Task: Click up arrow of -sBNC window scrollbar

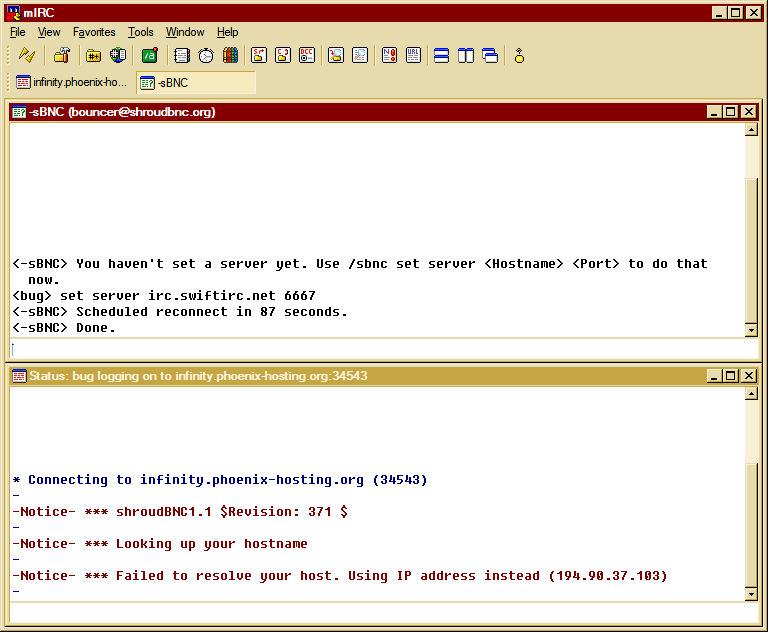Action: click(x=751, y=129)
